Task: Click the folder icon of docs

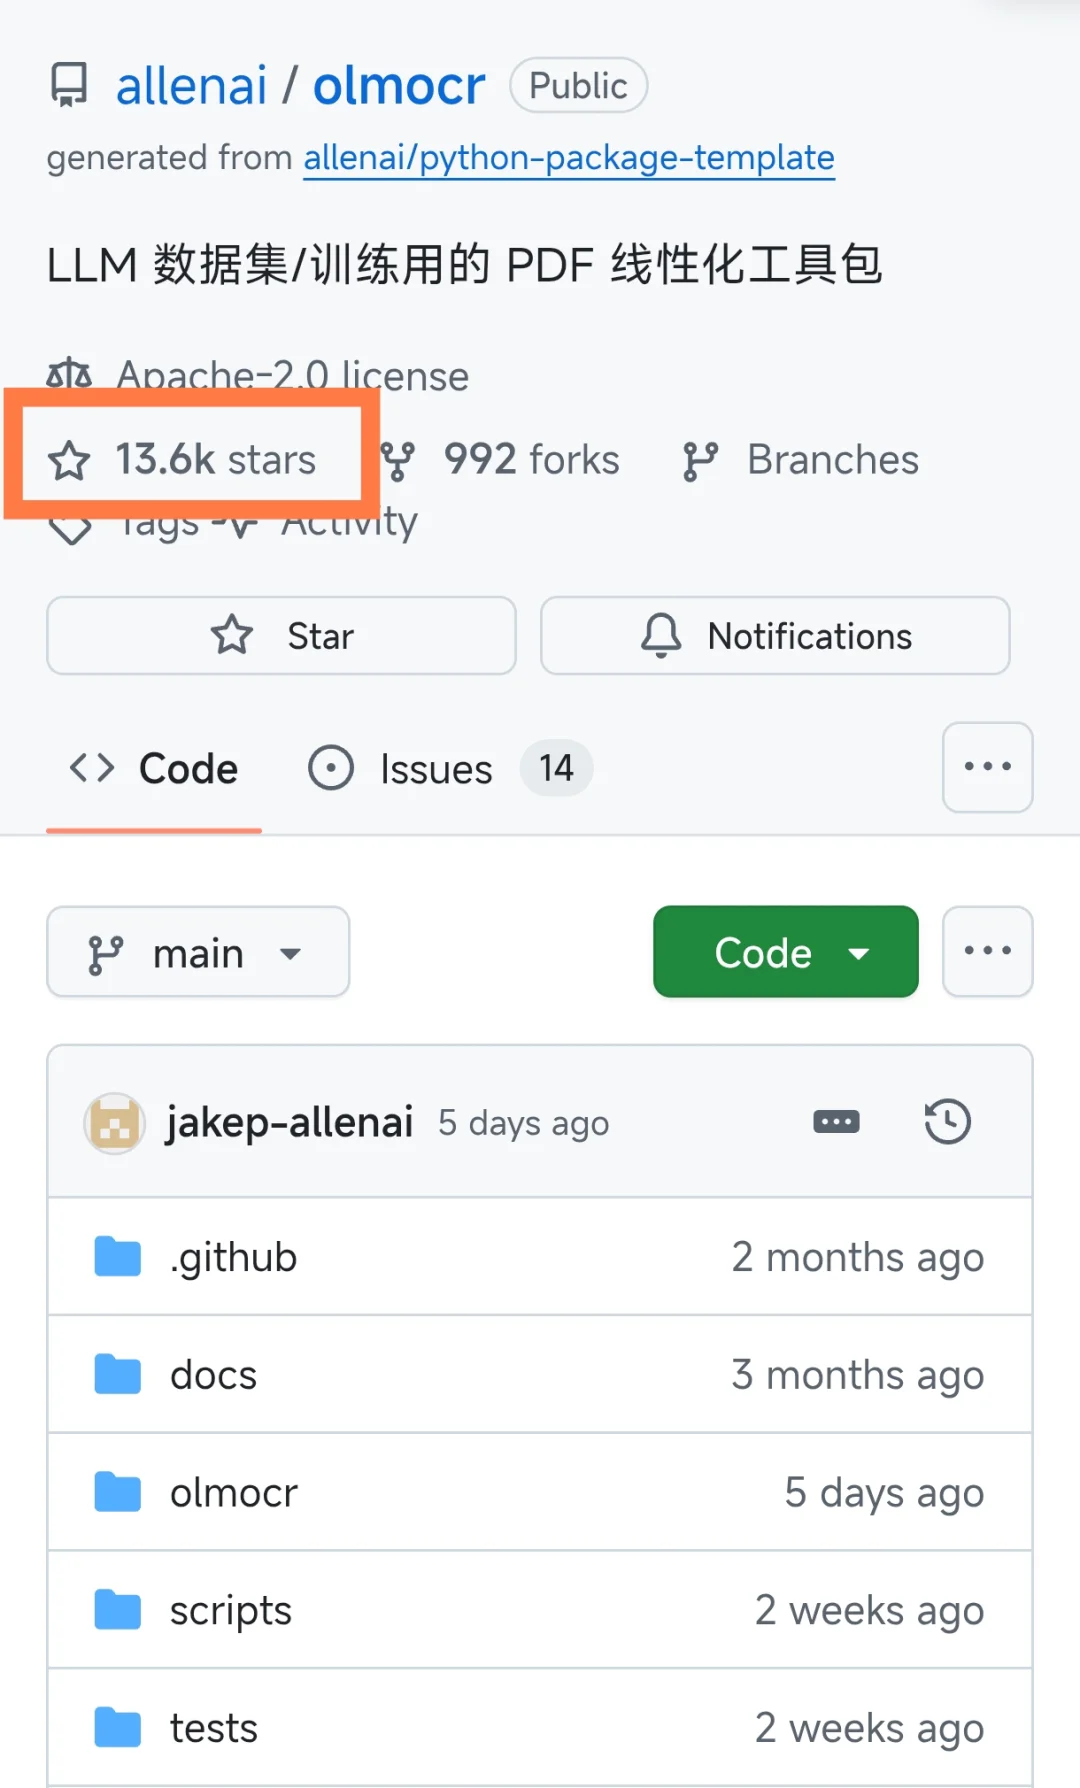Action: (118, 1375)
